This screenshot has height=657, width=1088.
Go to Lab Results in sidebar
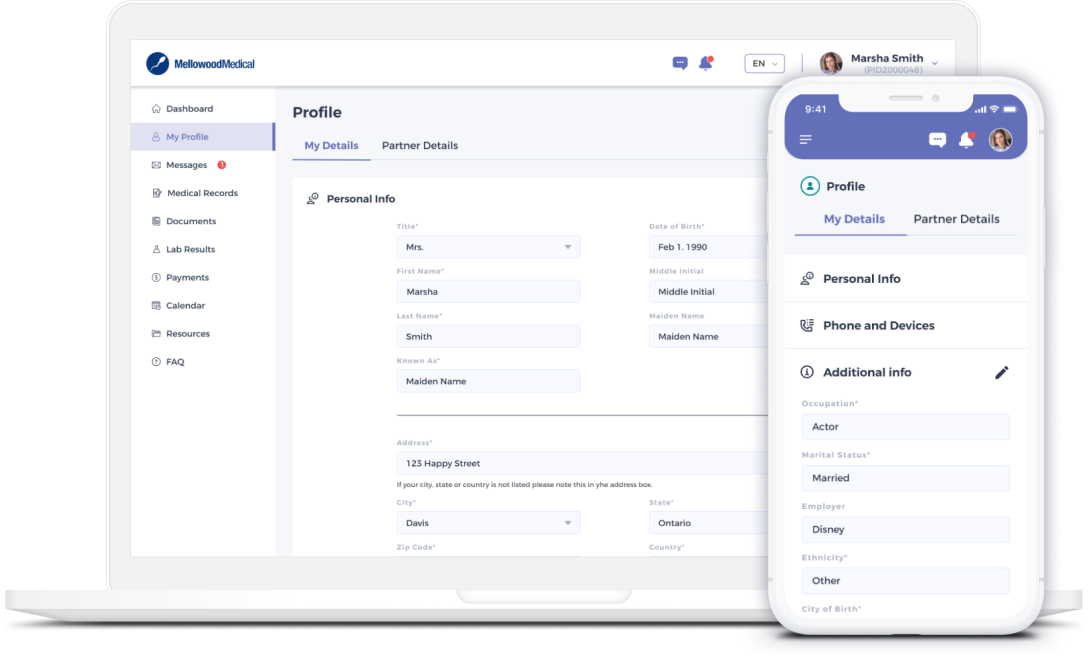tap(190, 249)
